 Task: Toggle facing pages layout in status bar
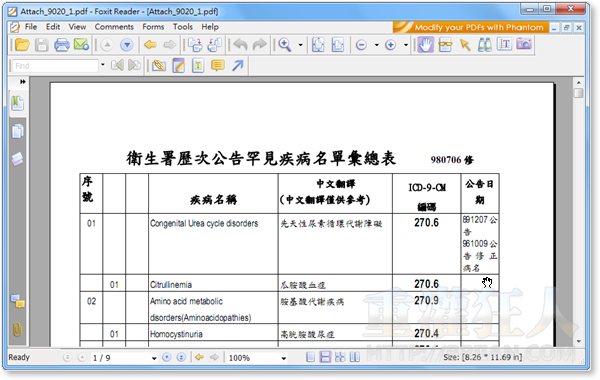pos(355,357)
